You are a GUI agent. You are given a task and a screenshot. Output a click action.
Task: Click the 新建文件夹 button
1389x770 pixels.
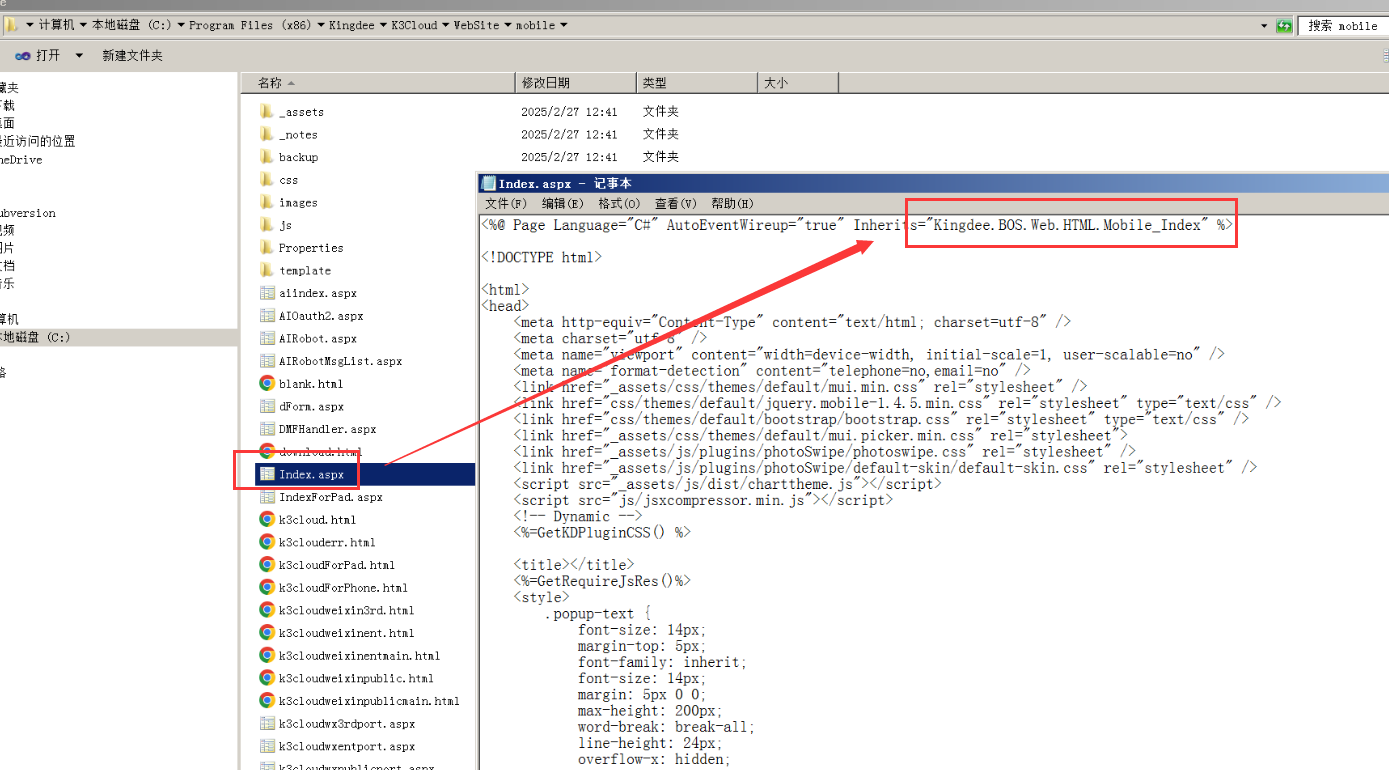click(132, 56)
